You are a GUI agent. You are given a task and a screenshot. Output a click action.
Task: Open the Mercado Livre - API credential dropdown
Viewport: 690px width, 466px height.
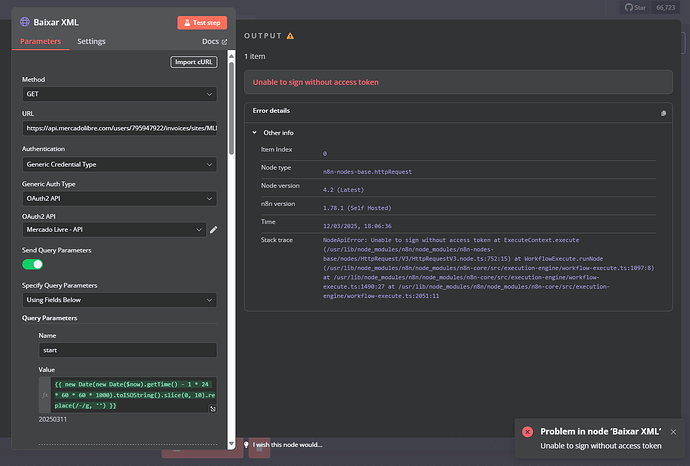[114, 230]
